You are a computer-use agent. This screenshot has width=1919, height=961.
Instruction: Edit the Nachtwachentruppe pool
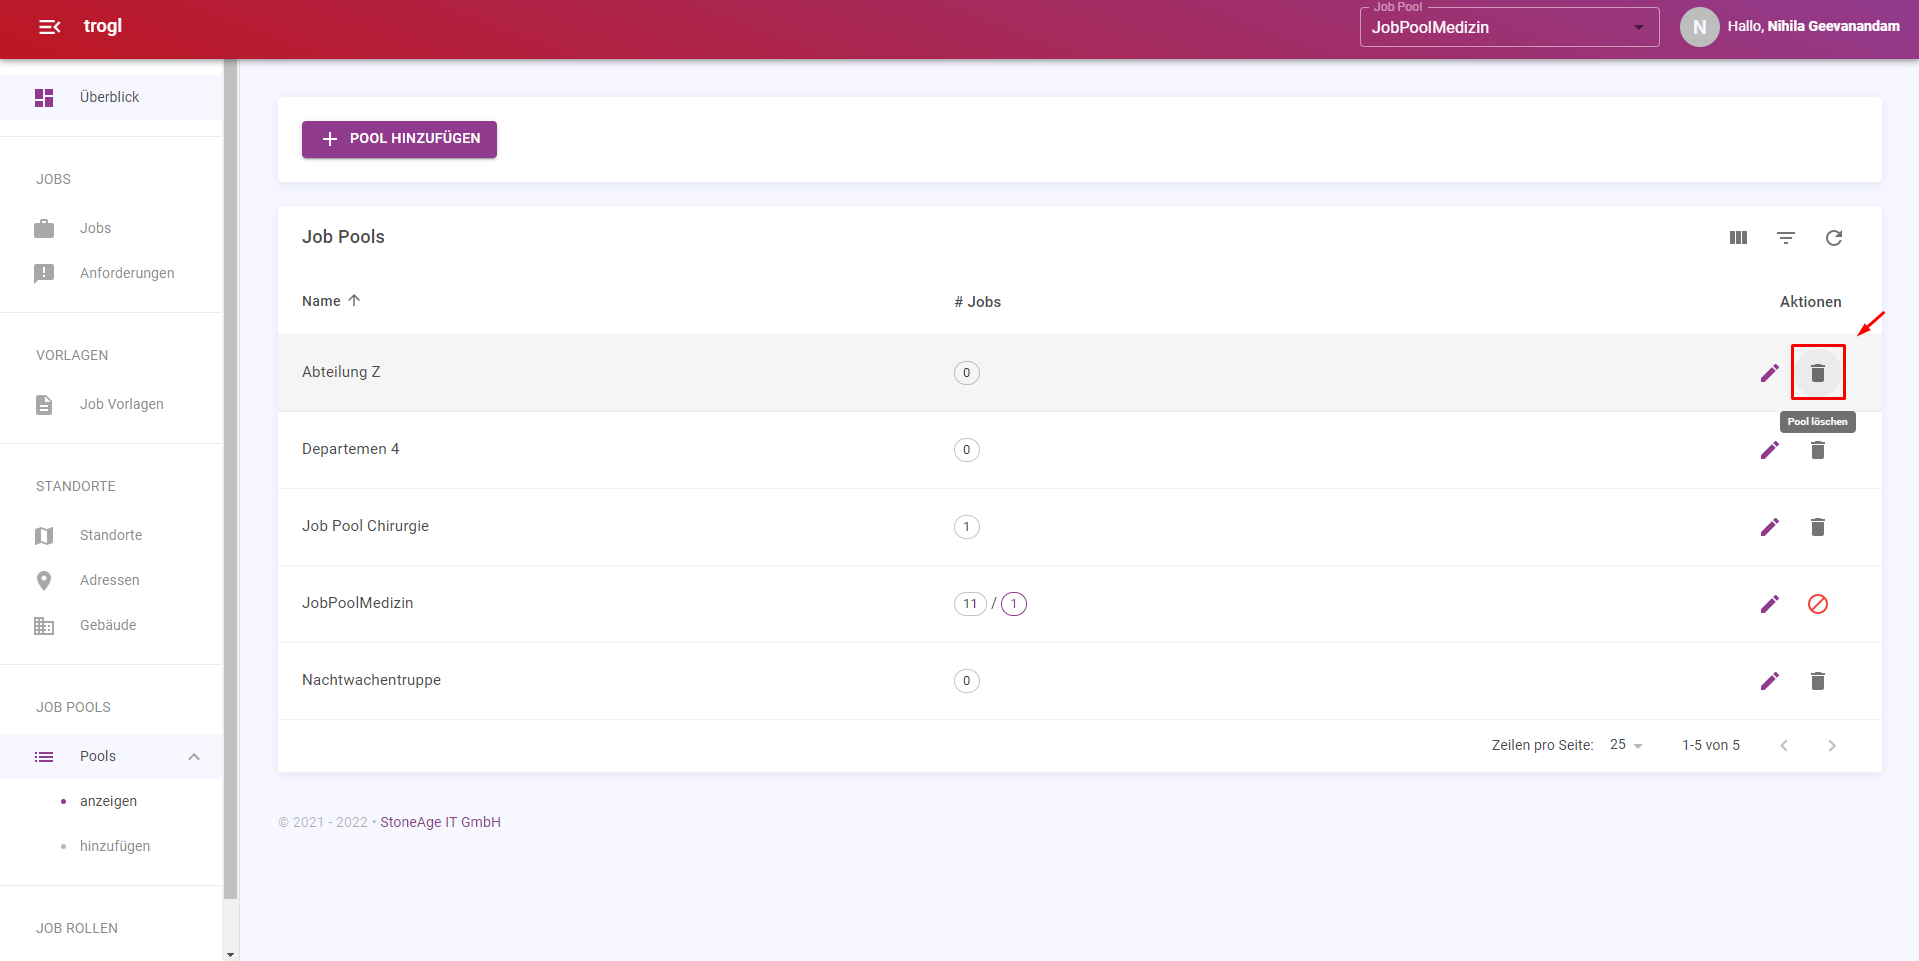[1770, 681]
